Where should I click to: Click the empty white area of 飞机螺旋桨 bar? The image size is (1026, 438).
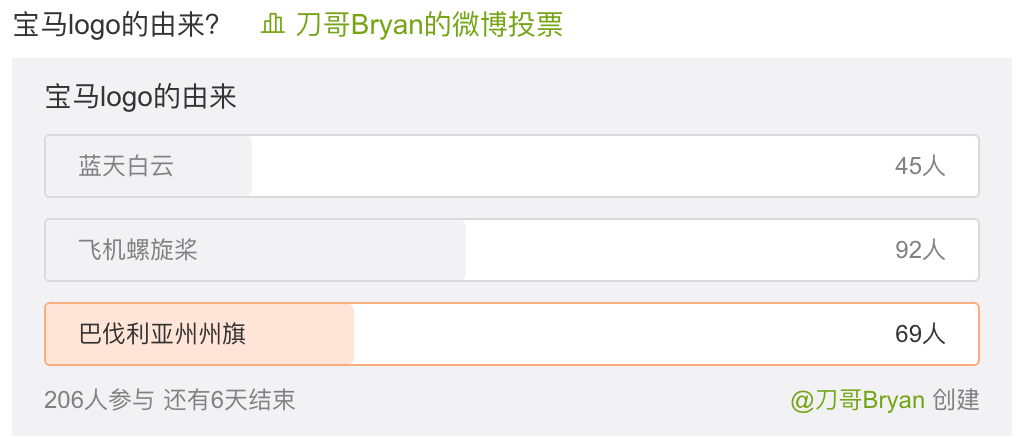[x=680, y=250]
